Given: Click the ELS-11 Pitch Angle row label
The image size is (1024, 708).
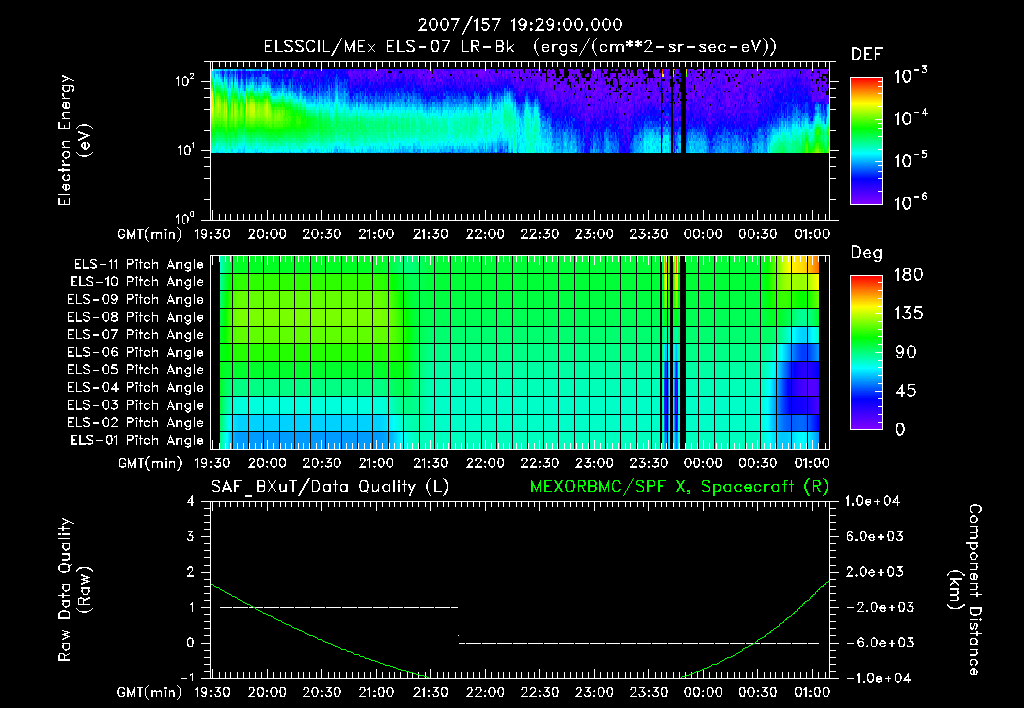Looking at the screenshot, I should (138, 265).
